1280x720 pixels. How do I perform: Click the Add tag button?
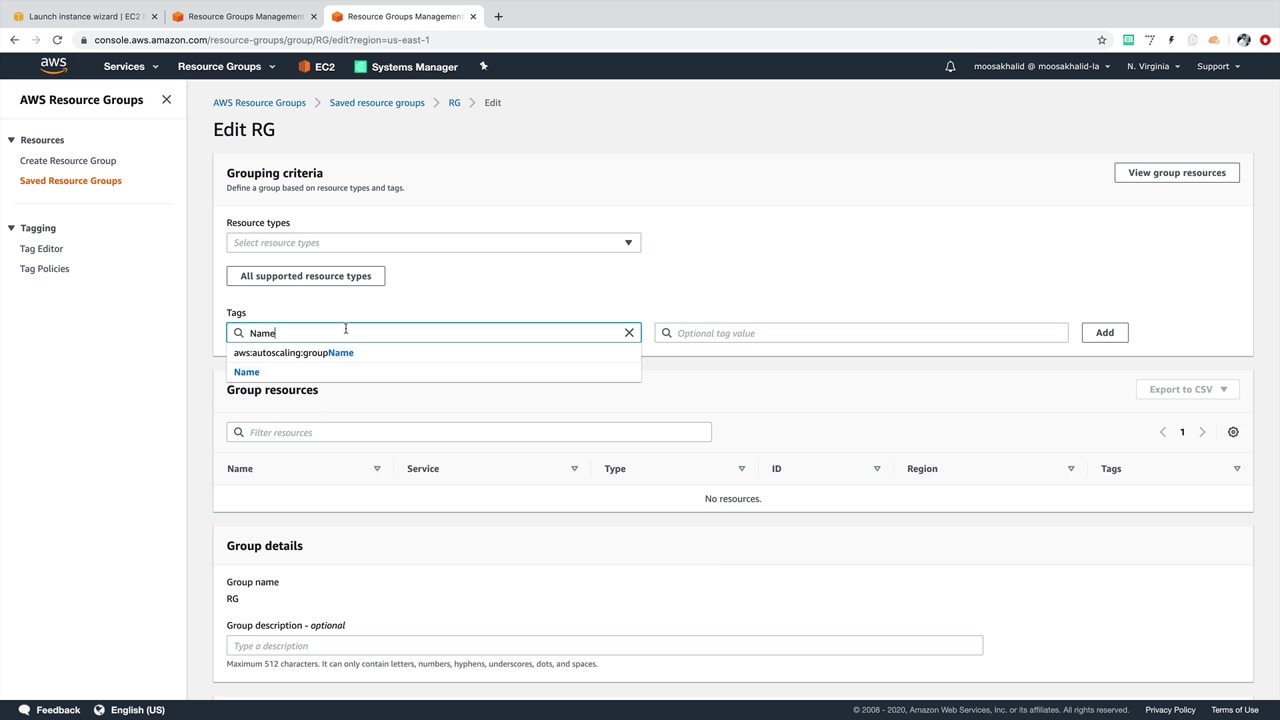(x=1105, y=333)
